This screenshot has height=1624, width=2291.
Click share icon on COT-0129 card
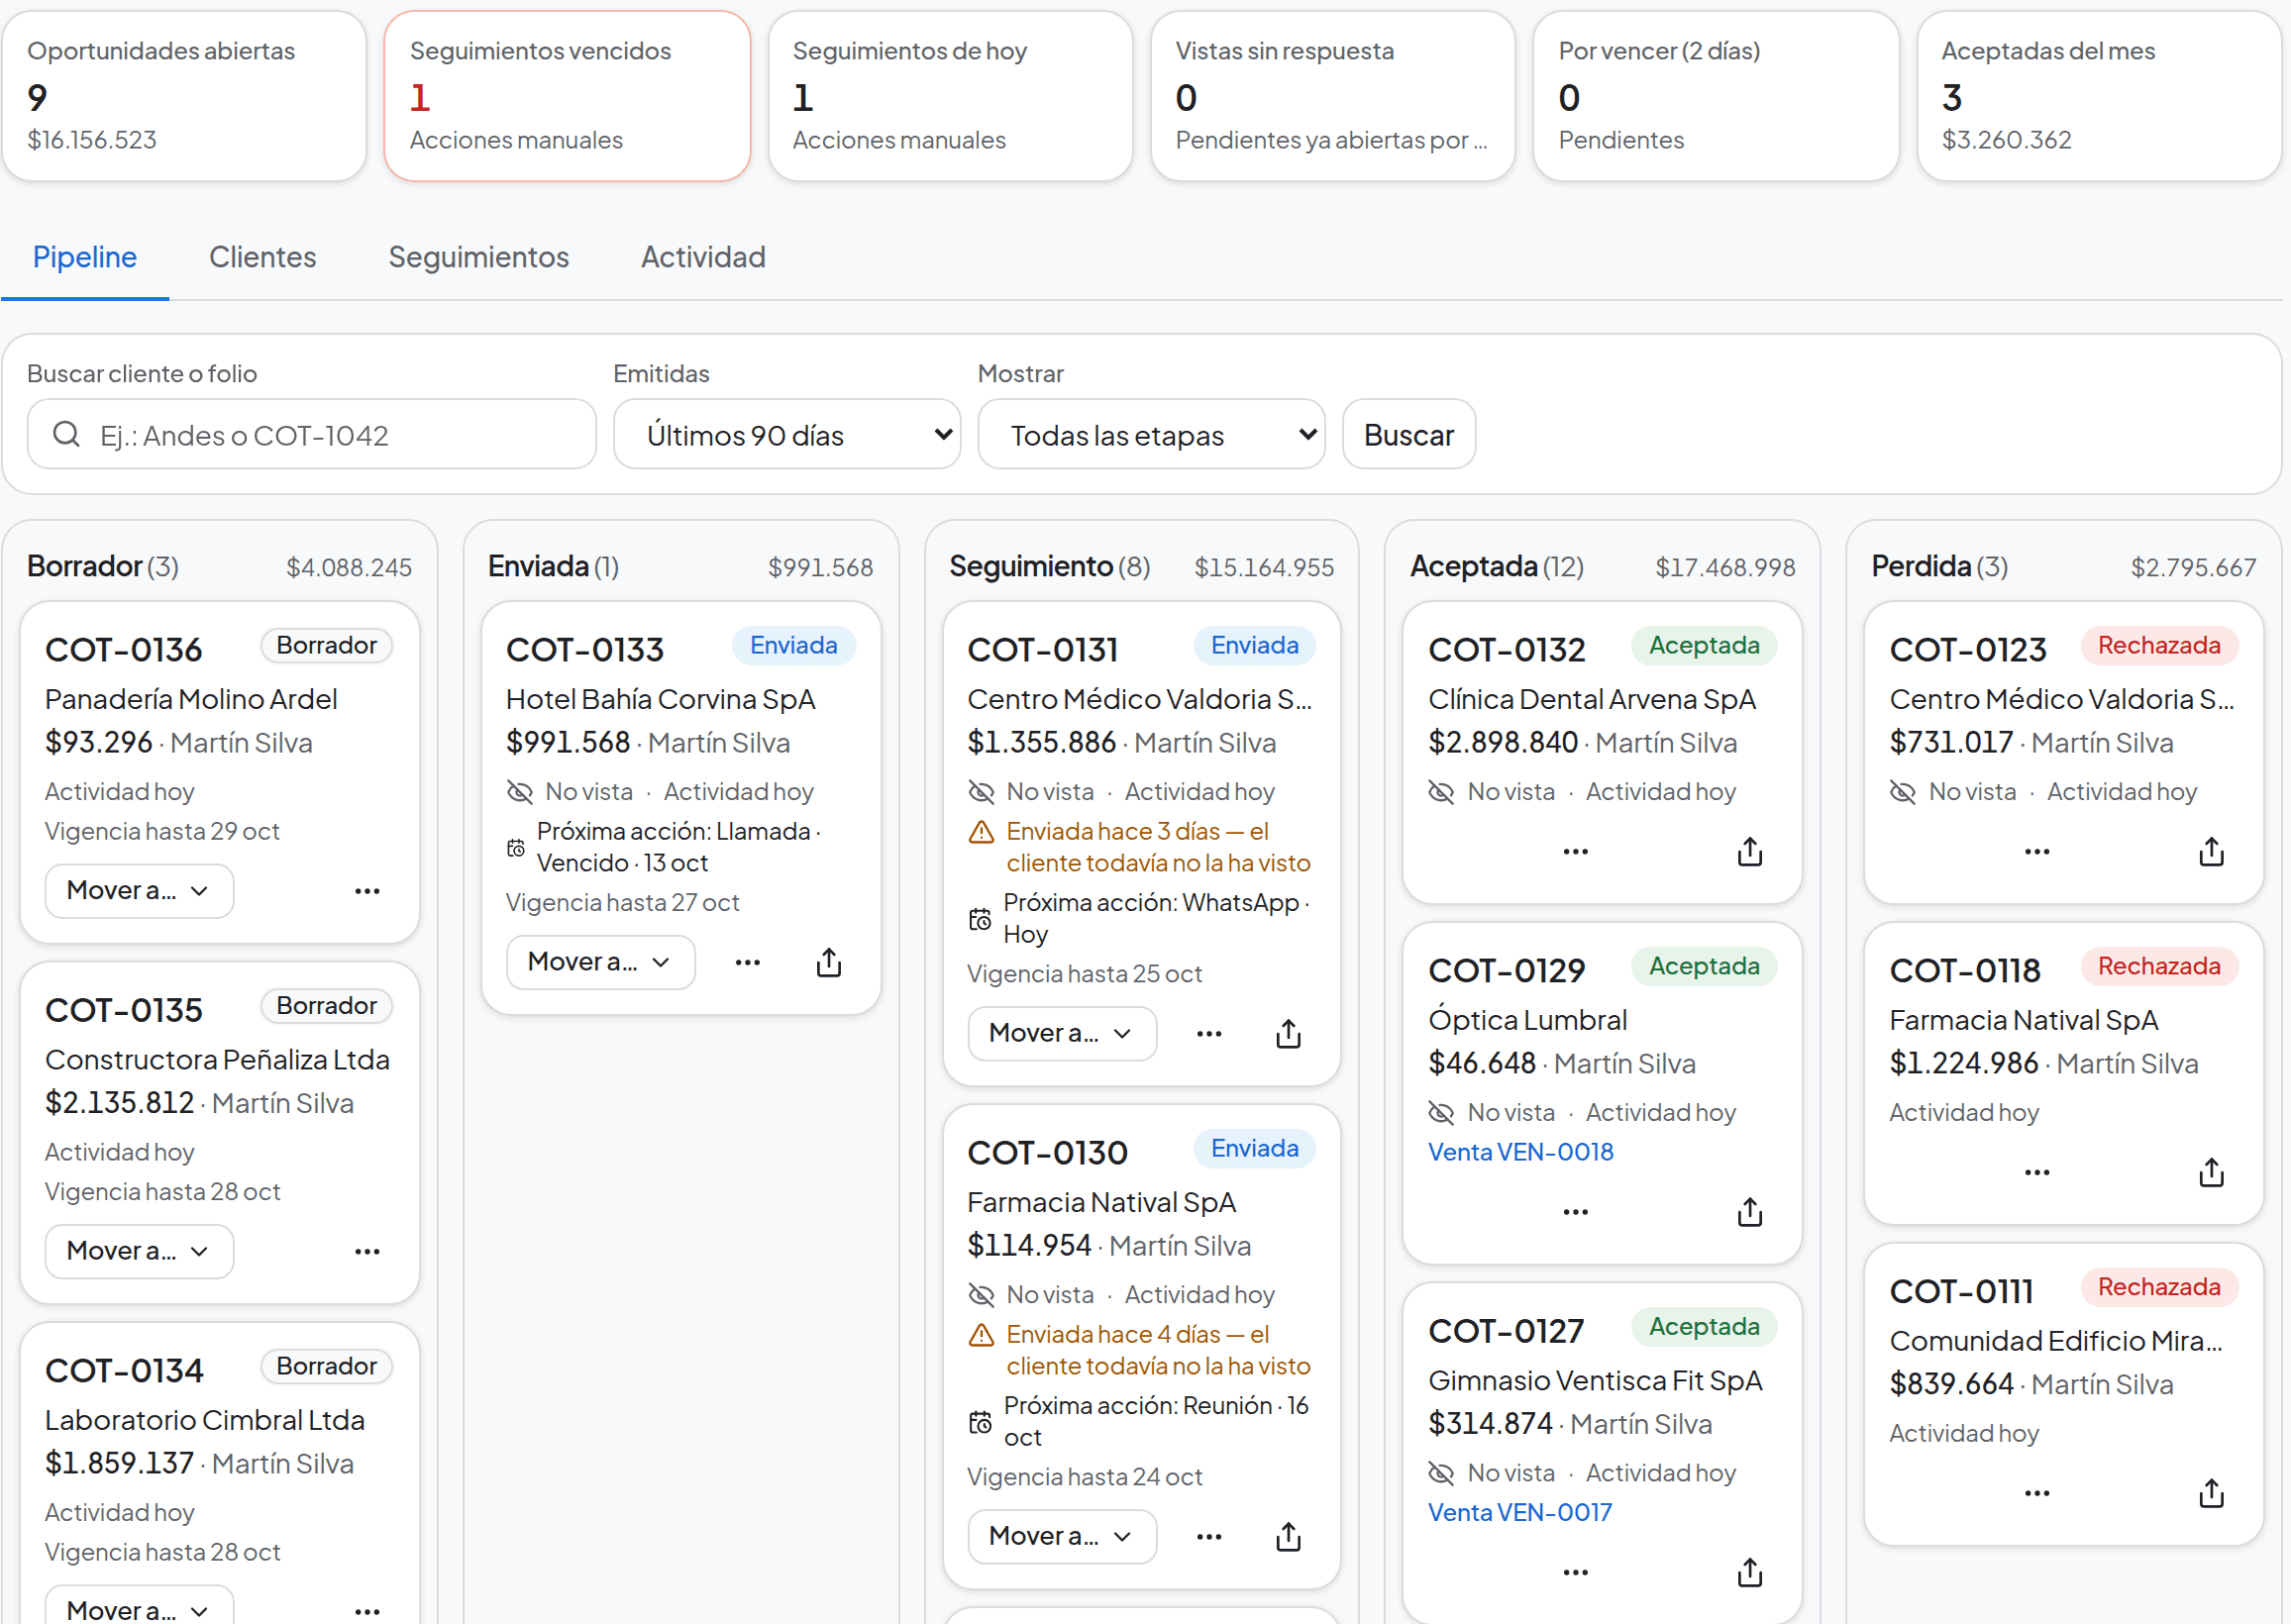1750,1211
